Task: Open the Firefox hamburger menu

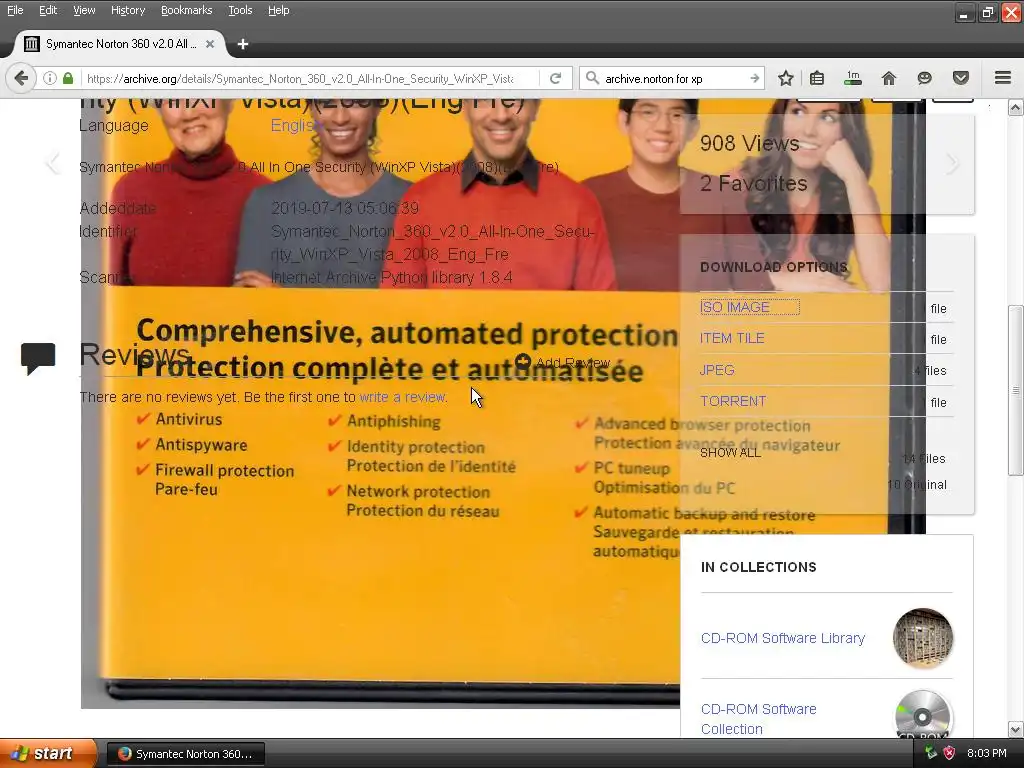Action: (x=1003, y=78)
